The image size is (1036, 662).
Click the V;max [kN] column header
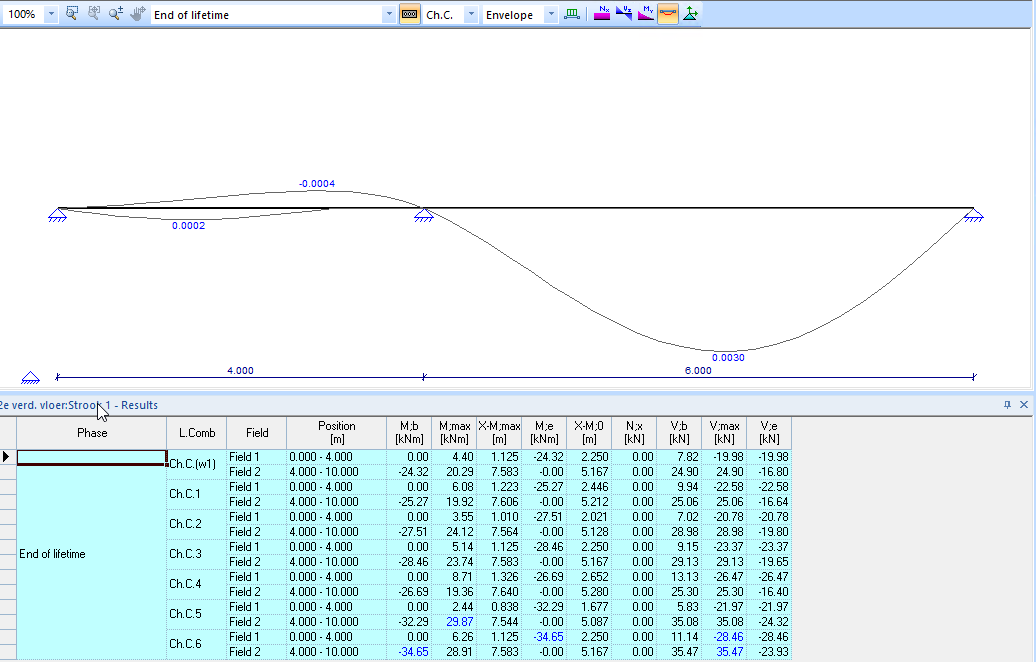[724, 433]
